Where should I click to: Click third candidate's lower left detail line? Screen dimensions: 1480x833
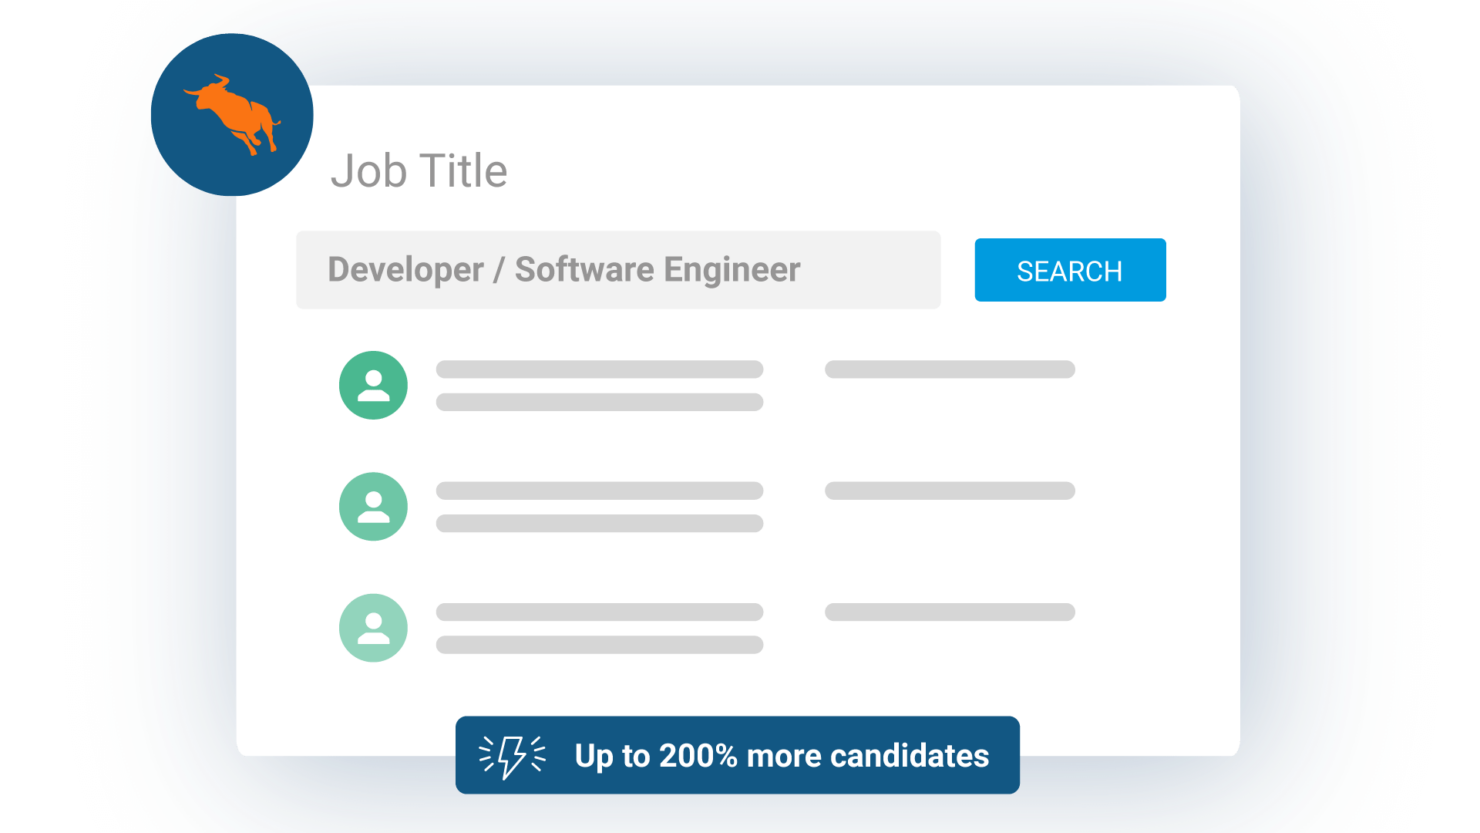(599, 645)
